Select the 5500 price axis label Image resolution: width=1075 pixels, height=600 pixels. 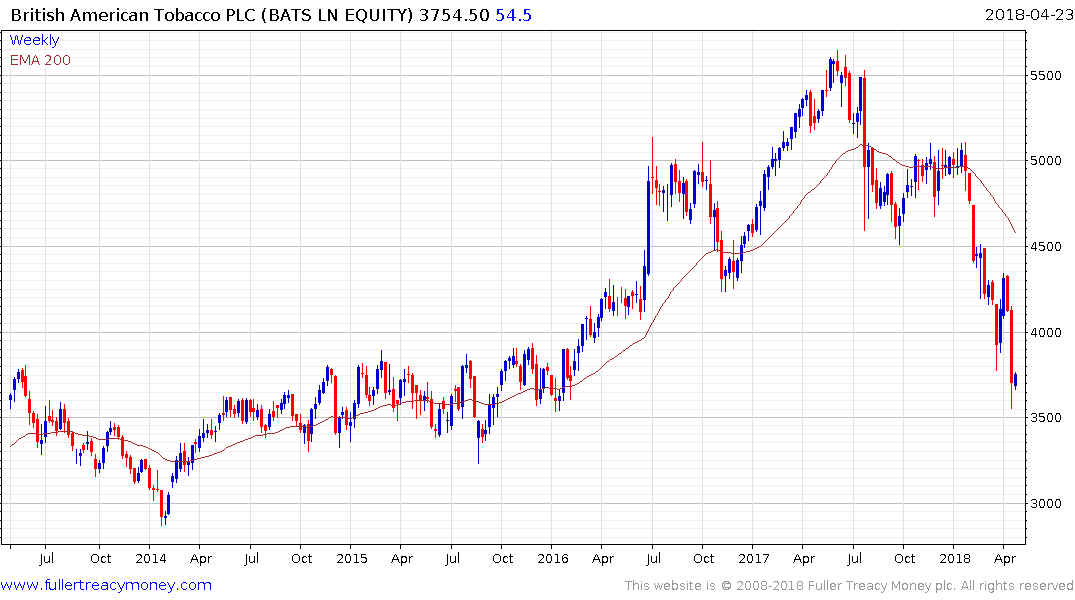click(x=1046, y=75)
